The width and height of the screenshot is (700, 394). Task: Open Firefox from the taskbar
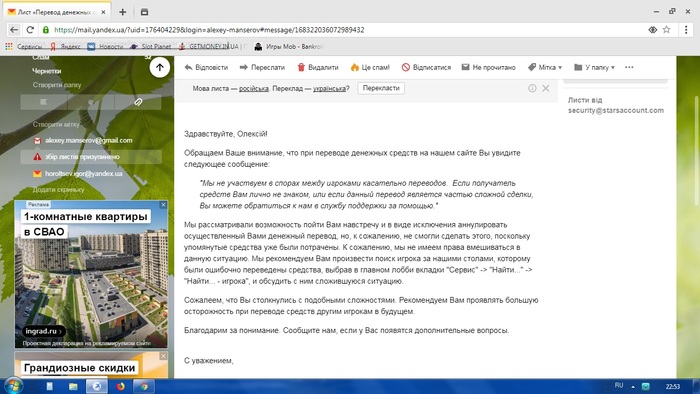[x=121, y=386]
